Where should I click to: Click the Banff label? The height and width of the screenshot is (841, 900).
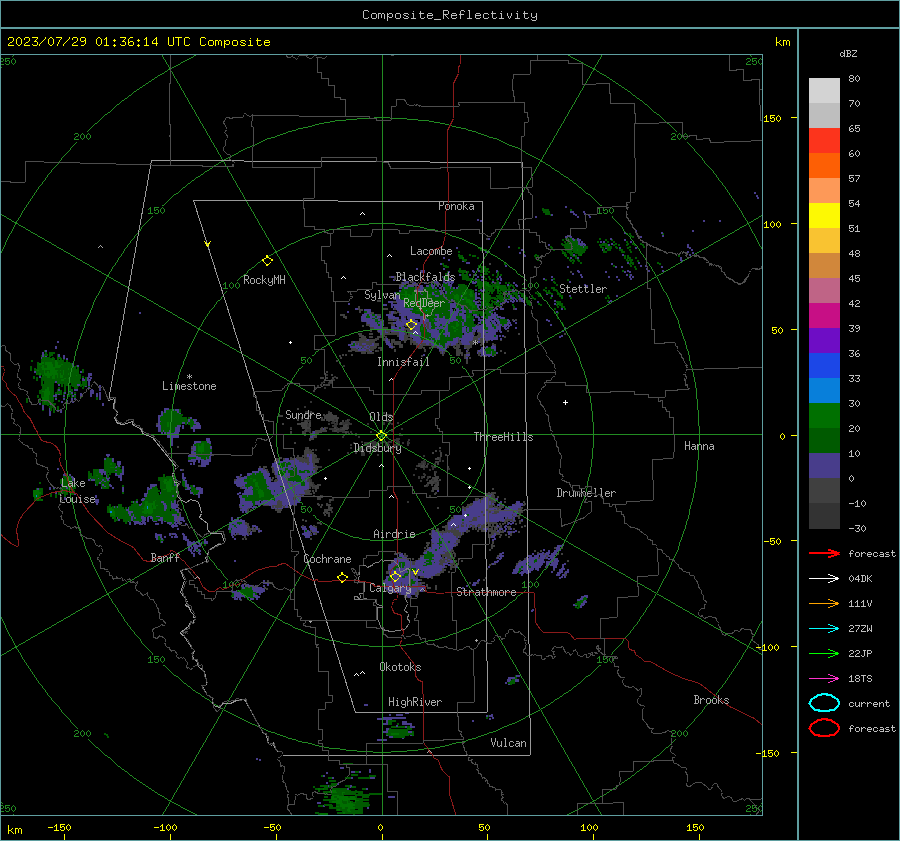point(165,557)
